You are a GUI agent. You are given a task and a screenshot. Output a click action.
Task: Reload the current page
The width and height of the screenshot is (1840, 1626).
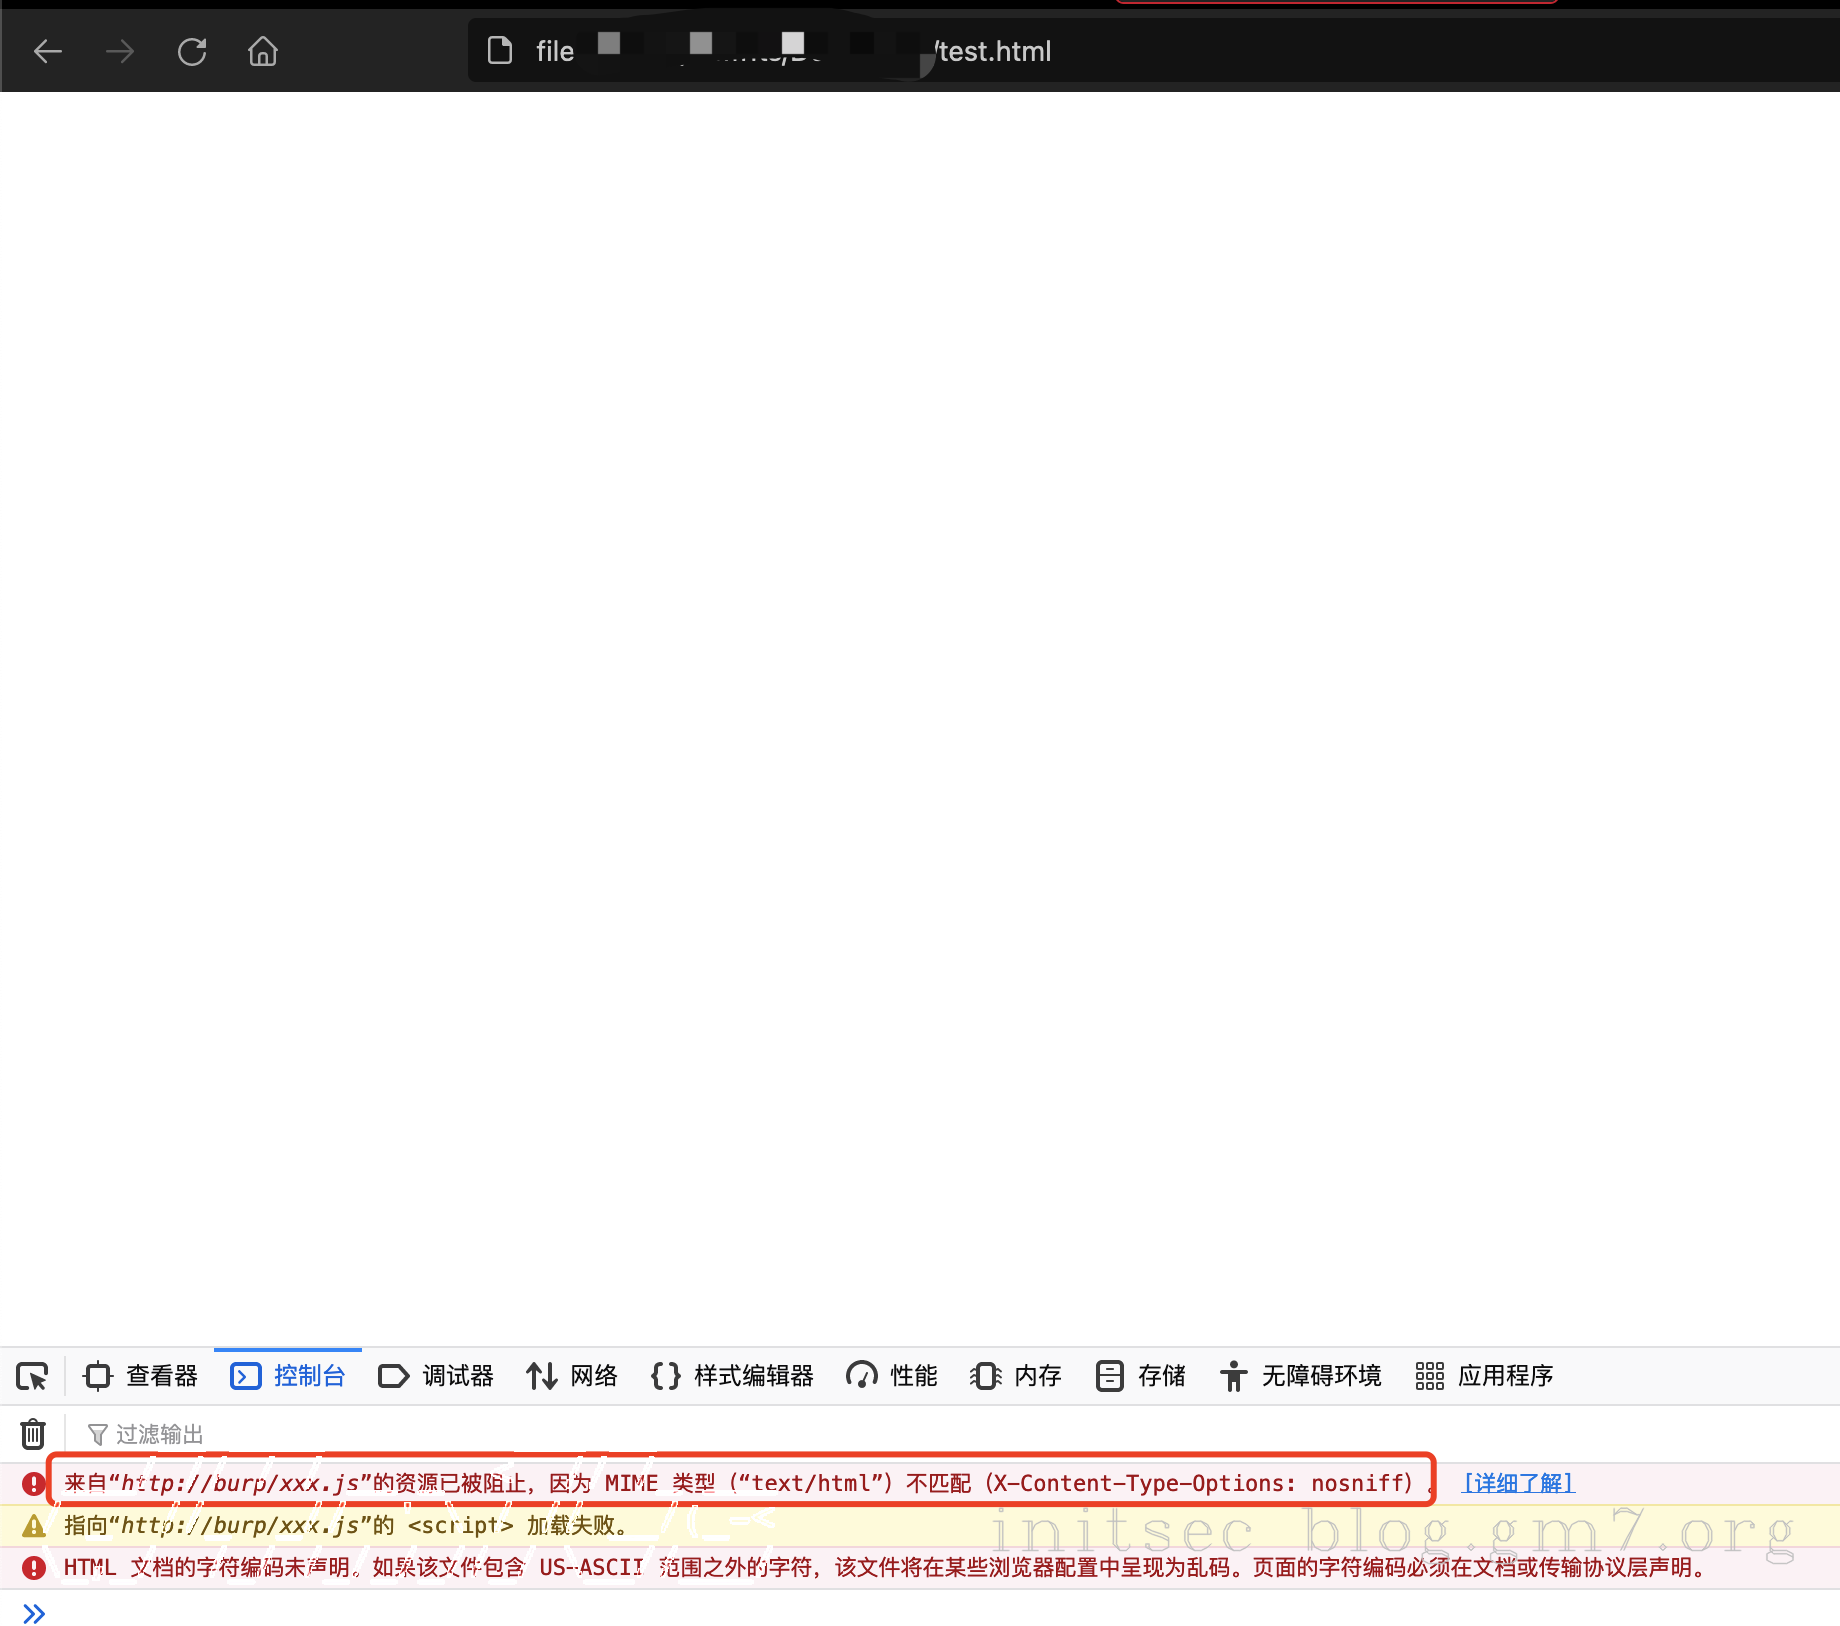[x=192, y=51]
